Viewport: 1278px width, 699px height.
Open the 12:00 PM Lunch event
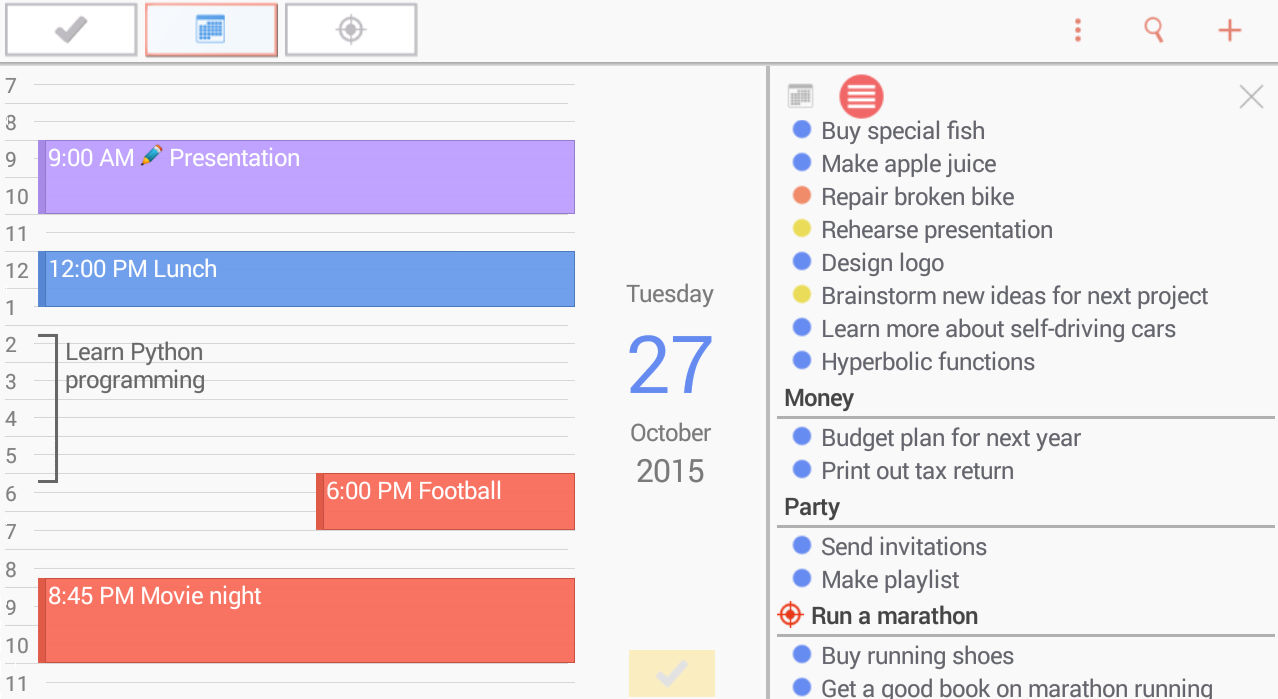click(306, 278)
